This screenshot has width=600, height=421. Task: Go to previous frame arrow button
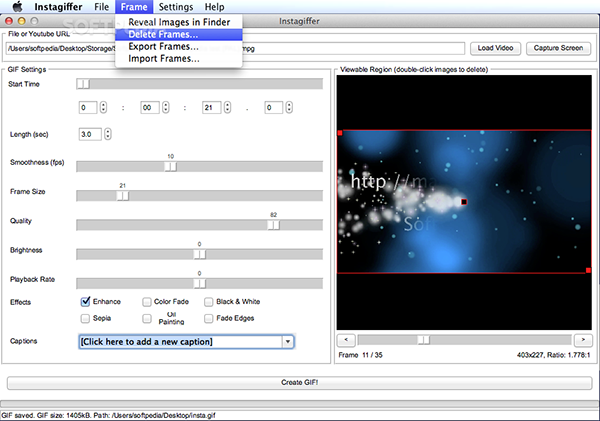[346, 340]
